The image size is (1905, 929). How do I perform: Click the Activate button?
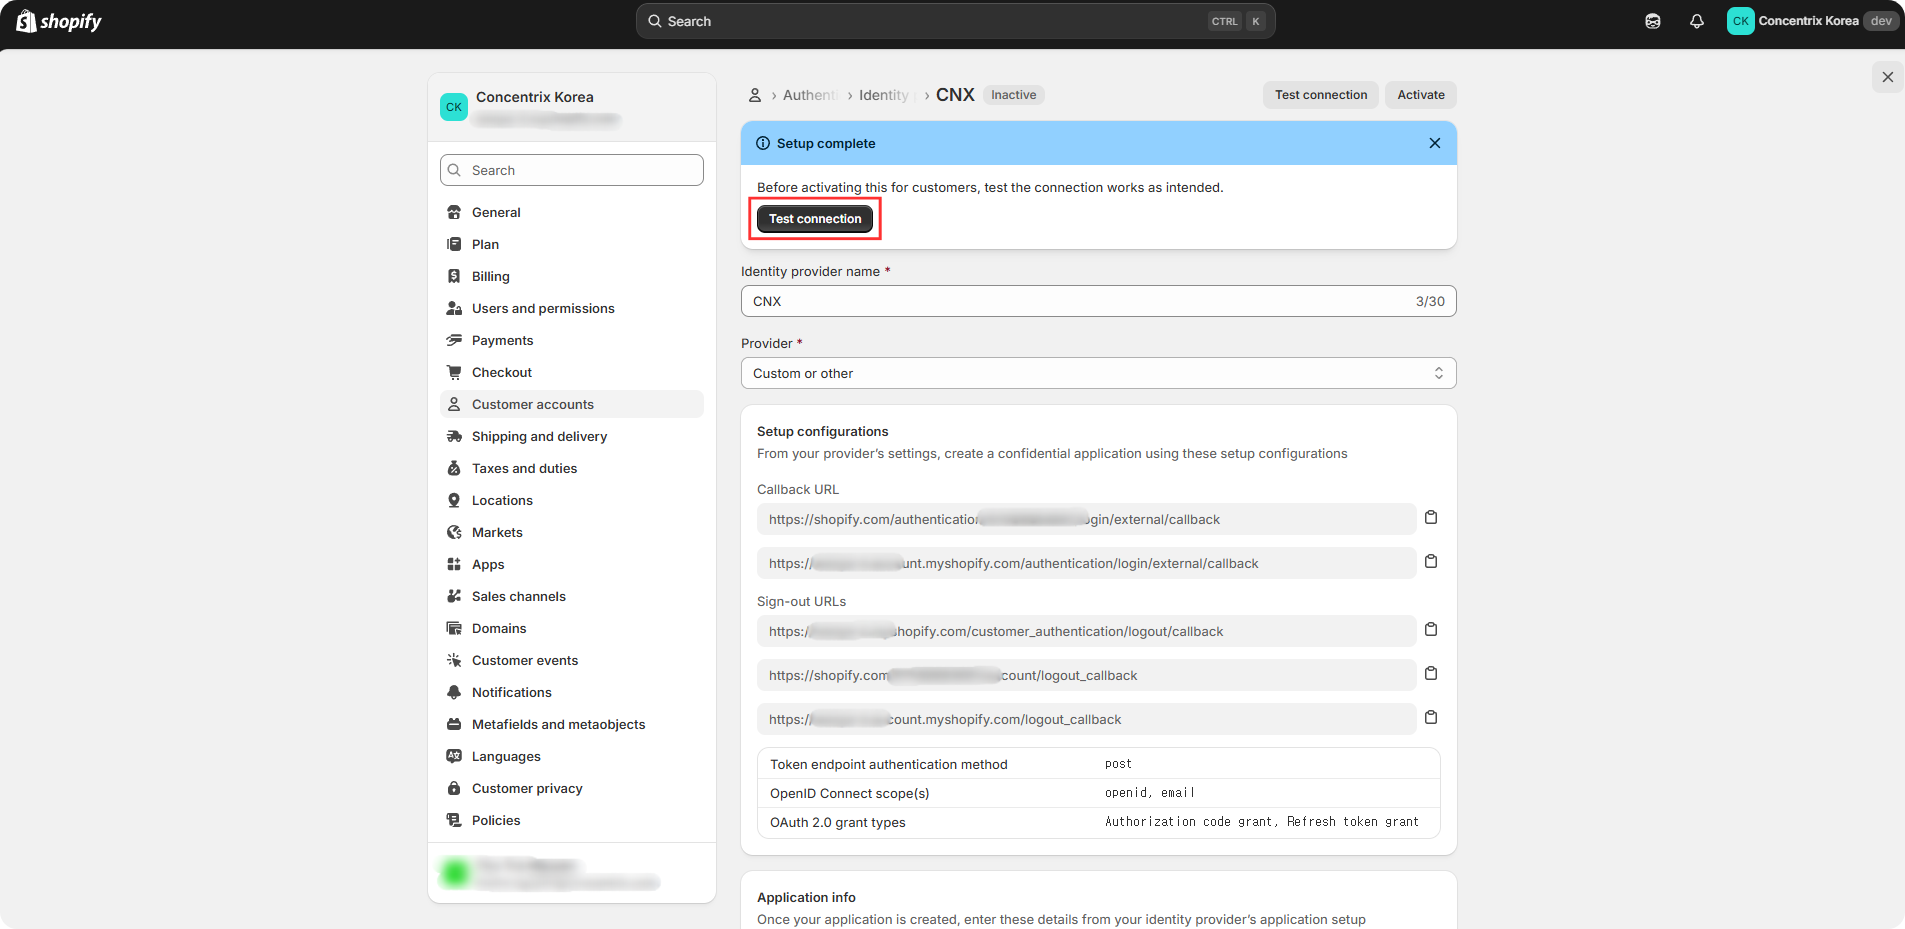(1420, 95)
